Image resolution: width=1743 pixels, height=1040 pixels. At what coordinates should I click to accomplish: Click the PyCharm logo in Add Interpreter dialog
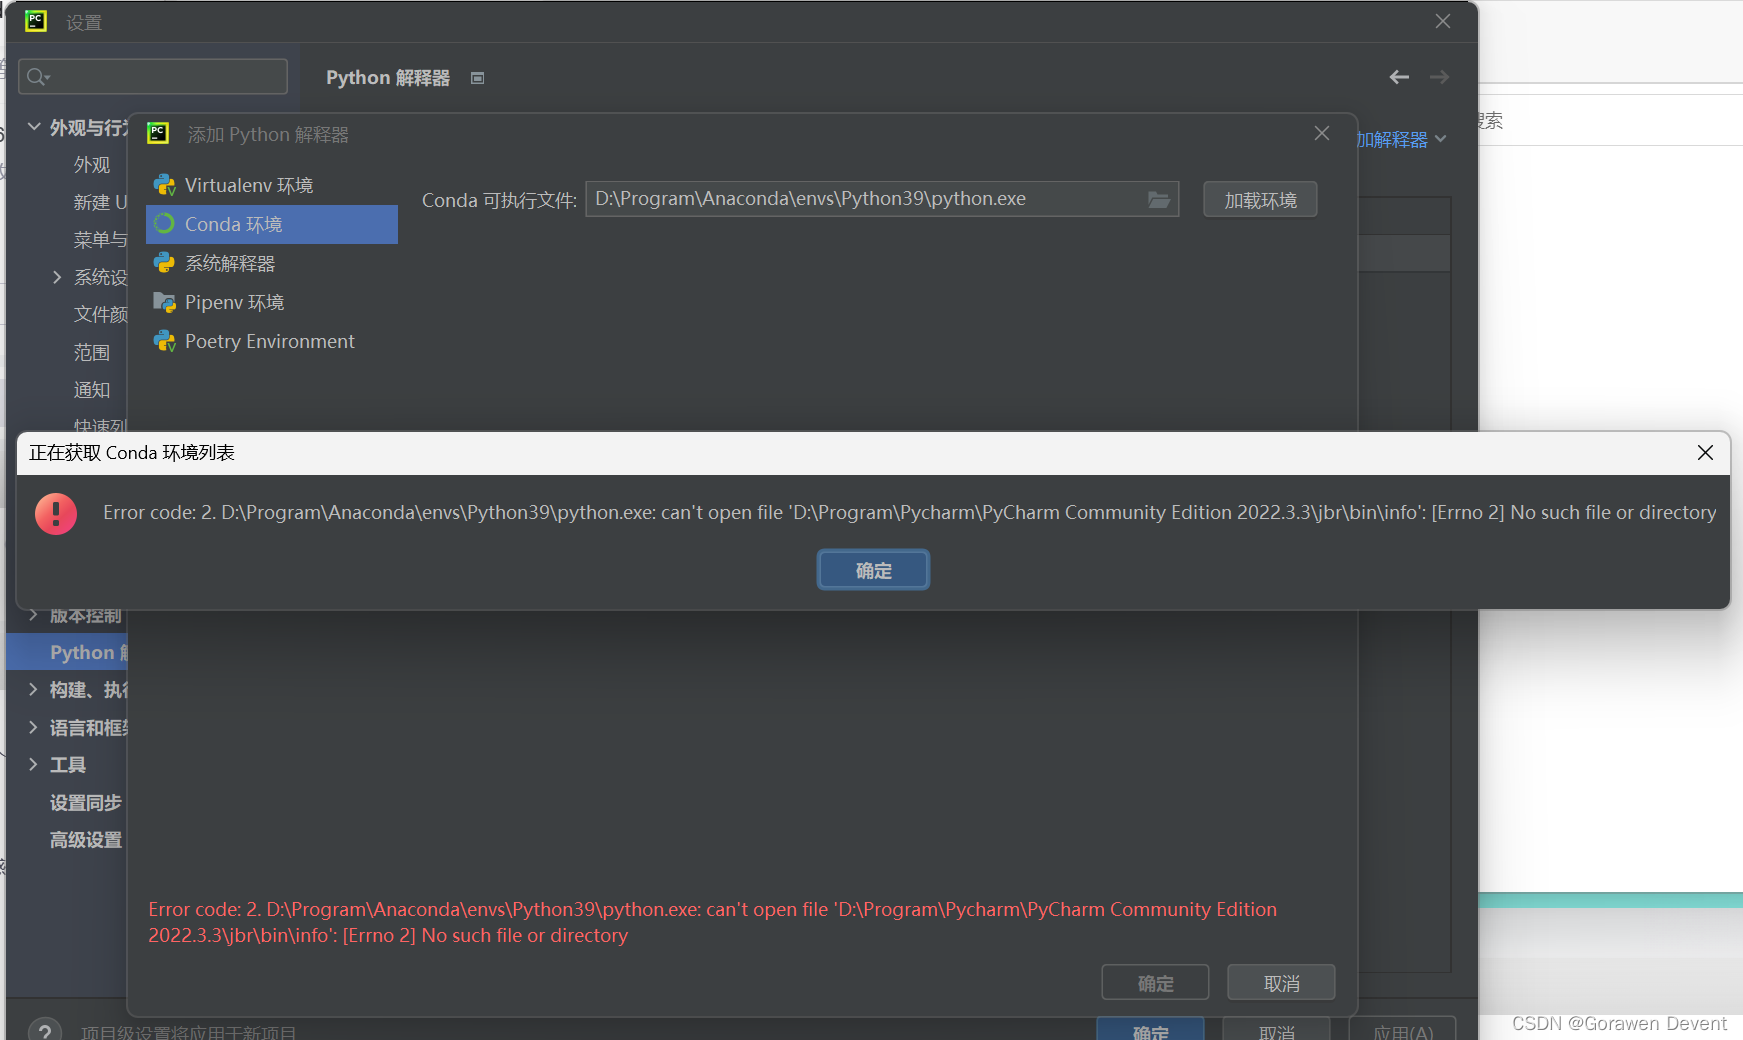[x=158, y=133]
